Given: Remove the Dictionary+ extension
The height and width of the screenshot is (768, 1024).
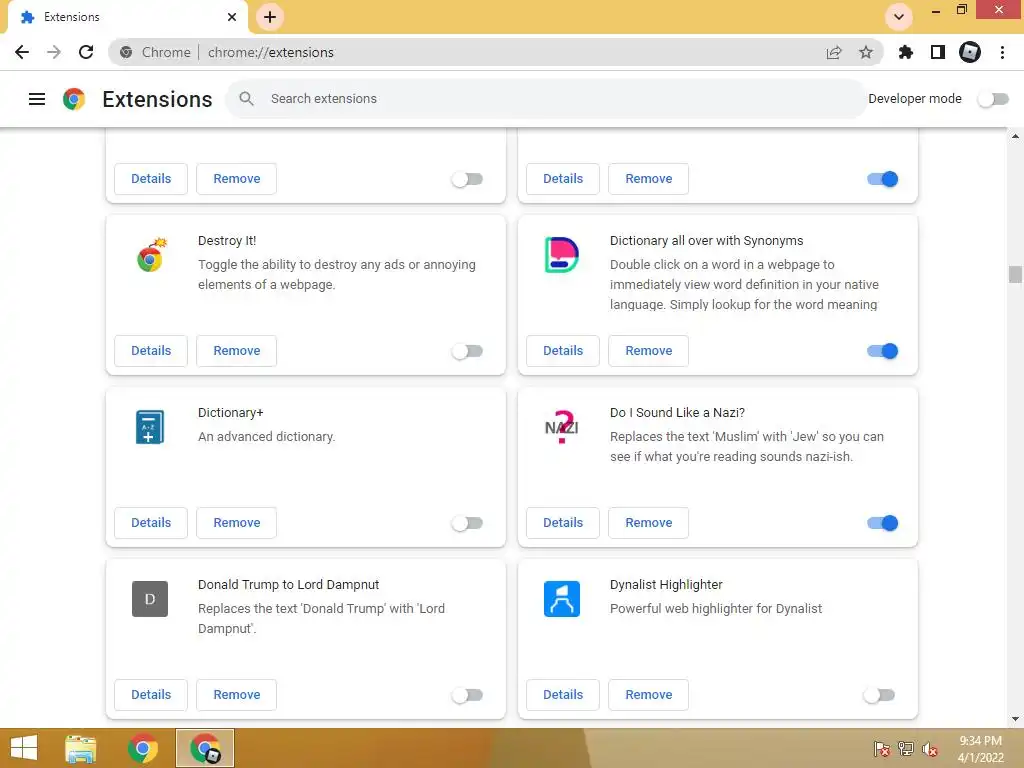Looking at the screenshot, I should (x=236, y=522).
